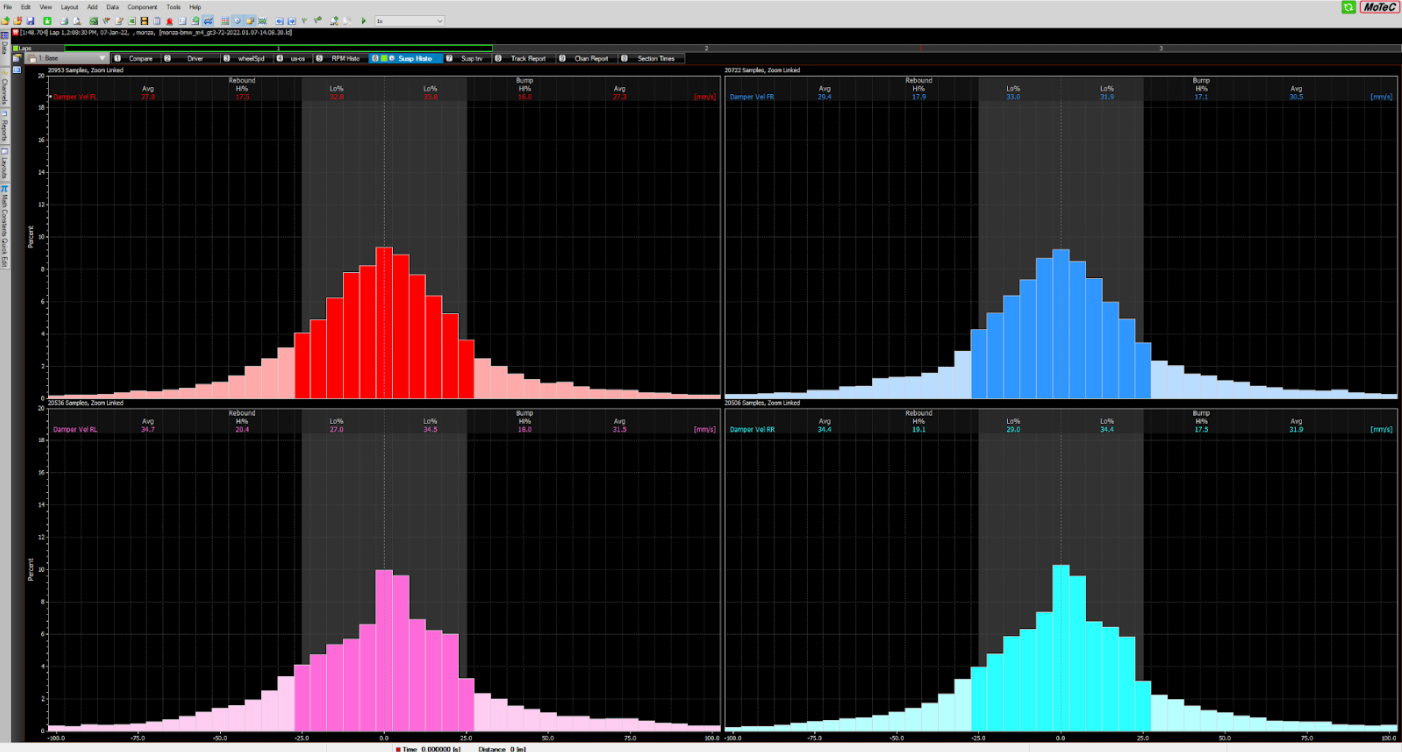Click the MoTeC logo
Image resolution: width=1402 pixels, height=752 pixels.
tap(1379, 7)
